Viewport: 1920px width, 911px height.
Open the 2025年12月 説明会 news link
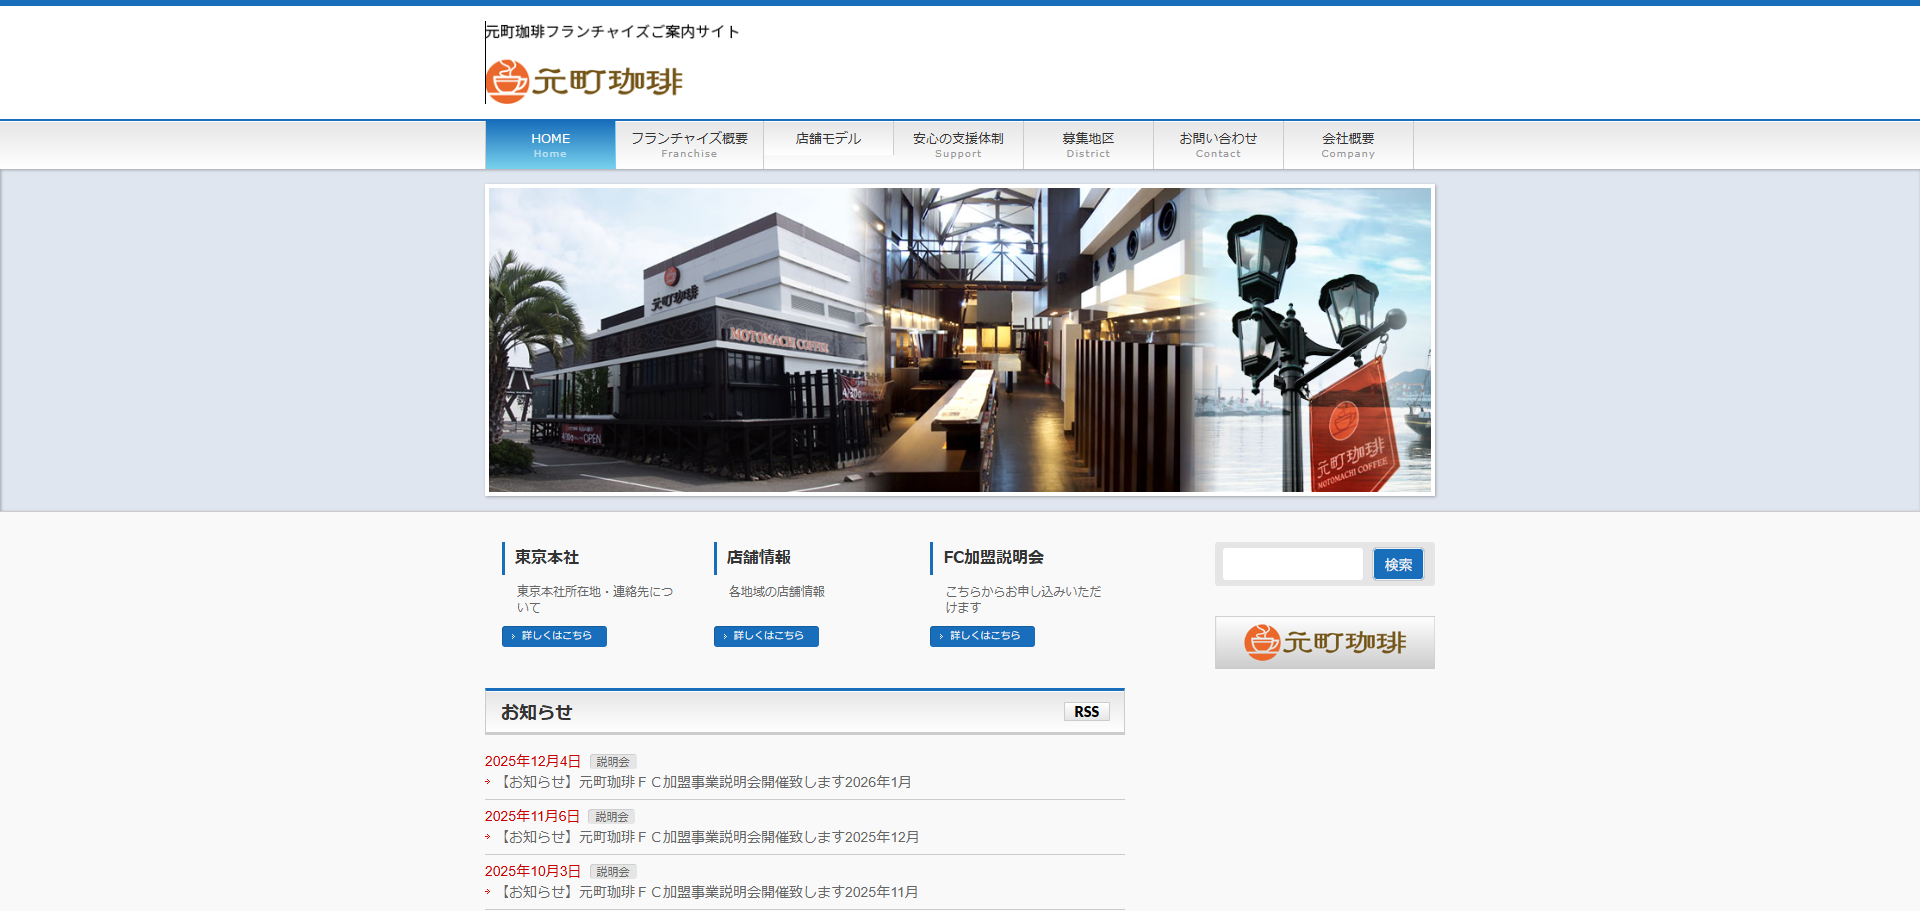[x=709, y=837]
